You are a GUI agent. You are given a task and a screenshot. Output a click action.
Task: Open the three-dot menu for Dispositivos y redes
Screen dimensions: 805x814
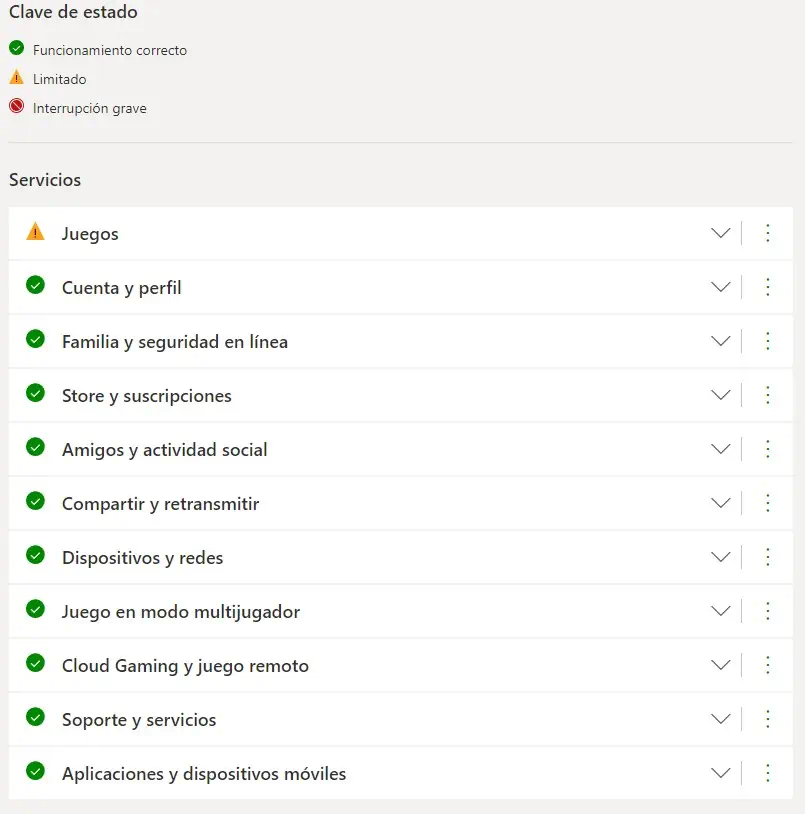tap(768, 557)
